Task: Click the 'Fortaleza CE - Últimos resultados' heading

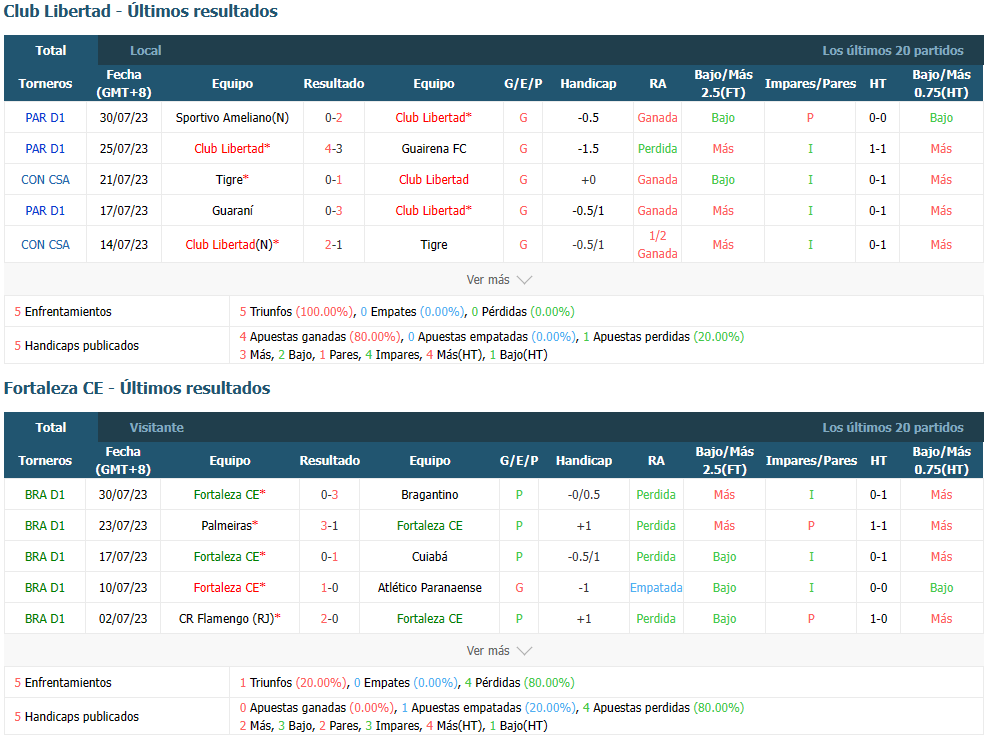Action: (x=137, y=388)
